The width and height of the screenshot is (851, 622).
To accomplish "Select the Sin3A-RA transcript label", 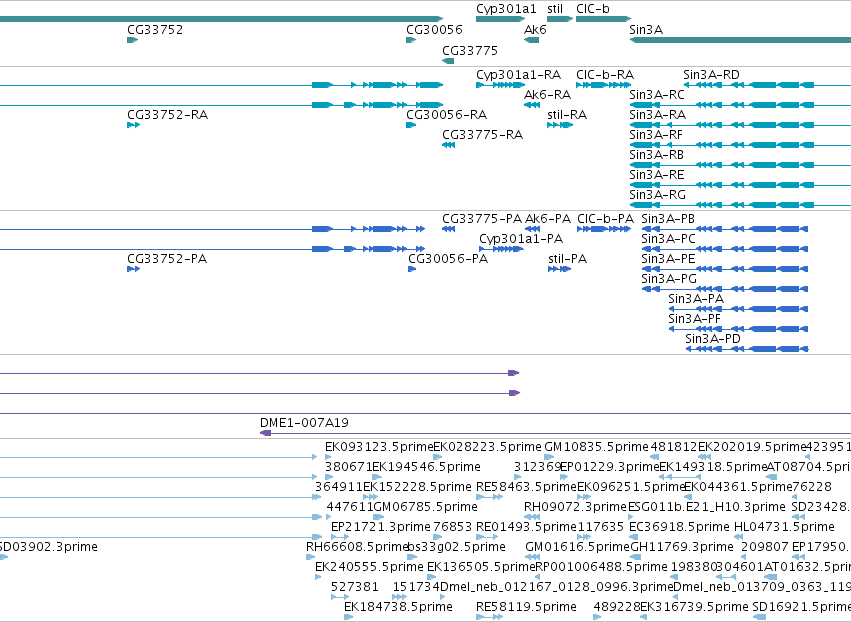I will 657,115.
